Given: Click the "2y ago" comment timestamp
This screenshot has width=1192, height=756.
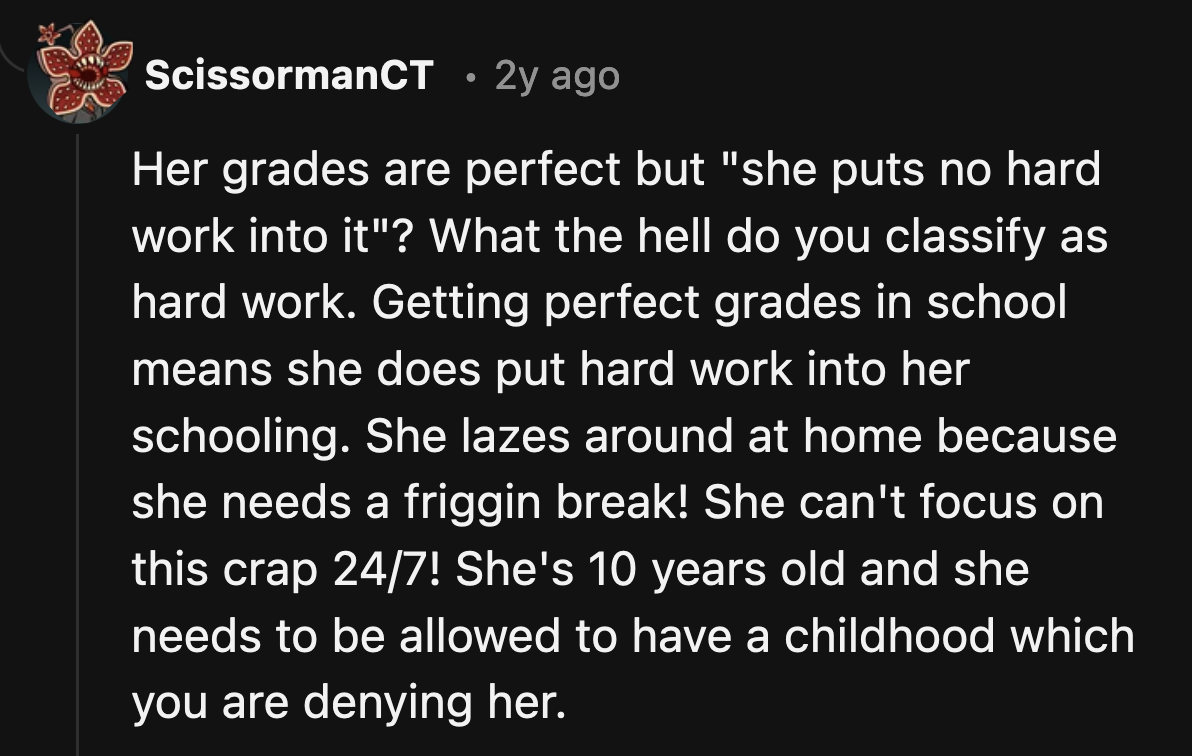Looking at the screenshot, I should [x=557, y=76].
